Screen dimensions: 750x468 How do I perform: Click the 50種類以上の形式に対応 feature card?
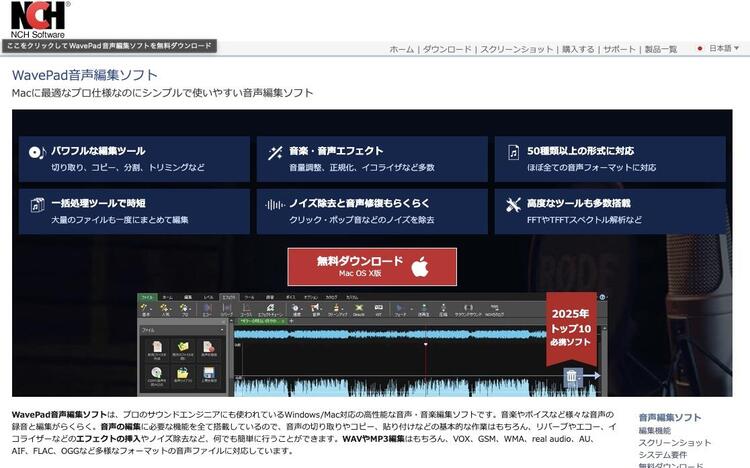coord(610,159)
